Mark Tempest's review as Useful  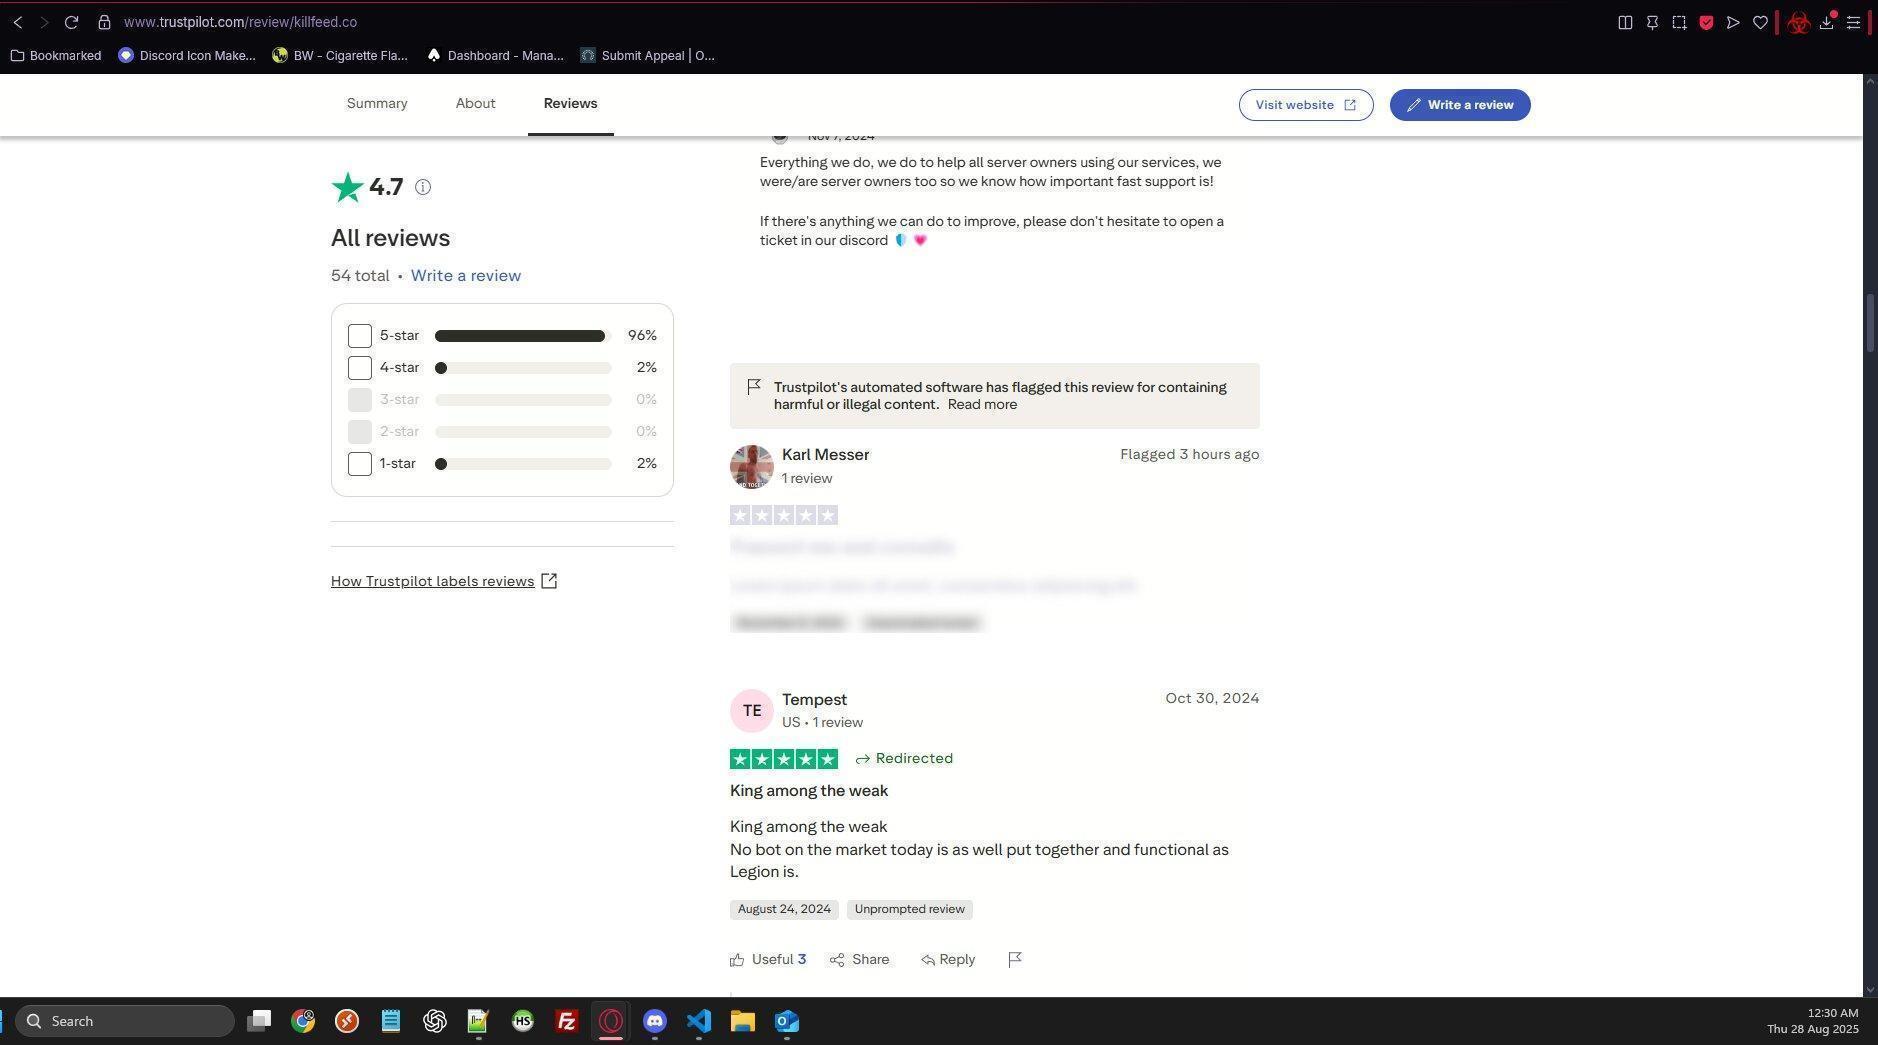click(768, 960)
